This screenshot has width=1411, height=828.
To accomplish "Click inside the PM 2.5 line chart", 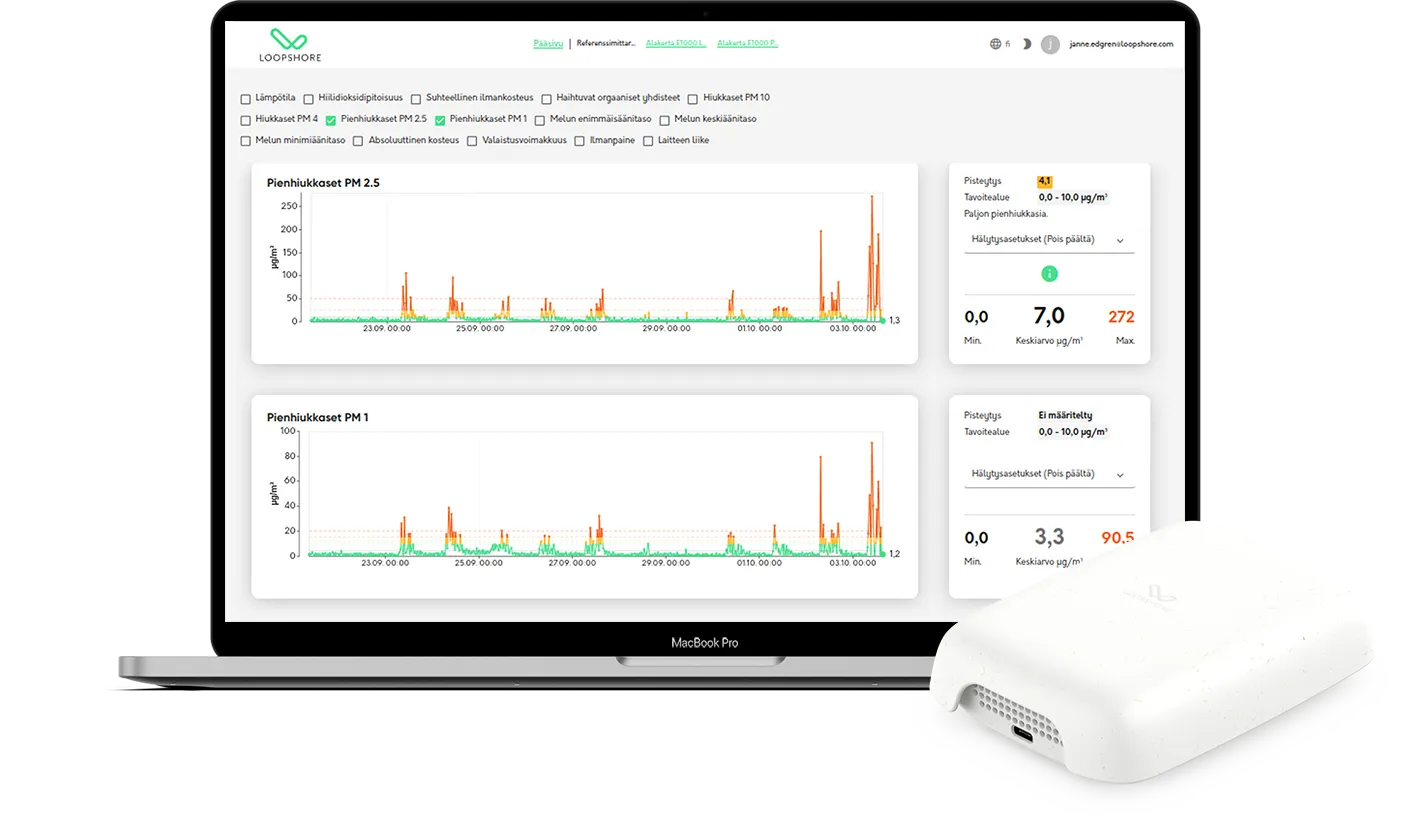I will click(597, 257).
